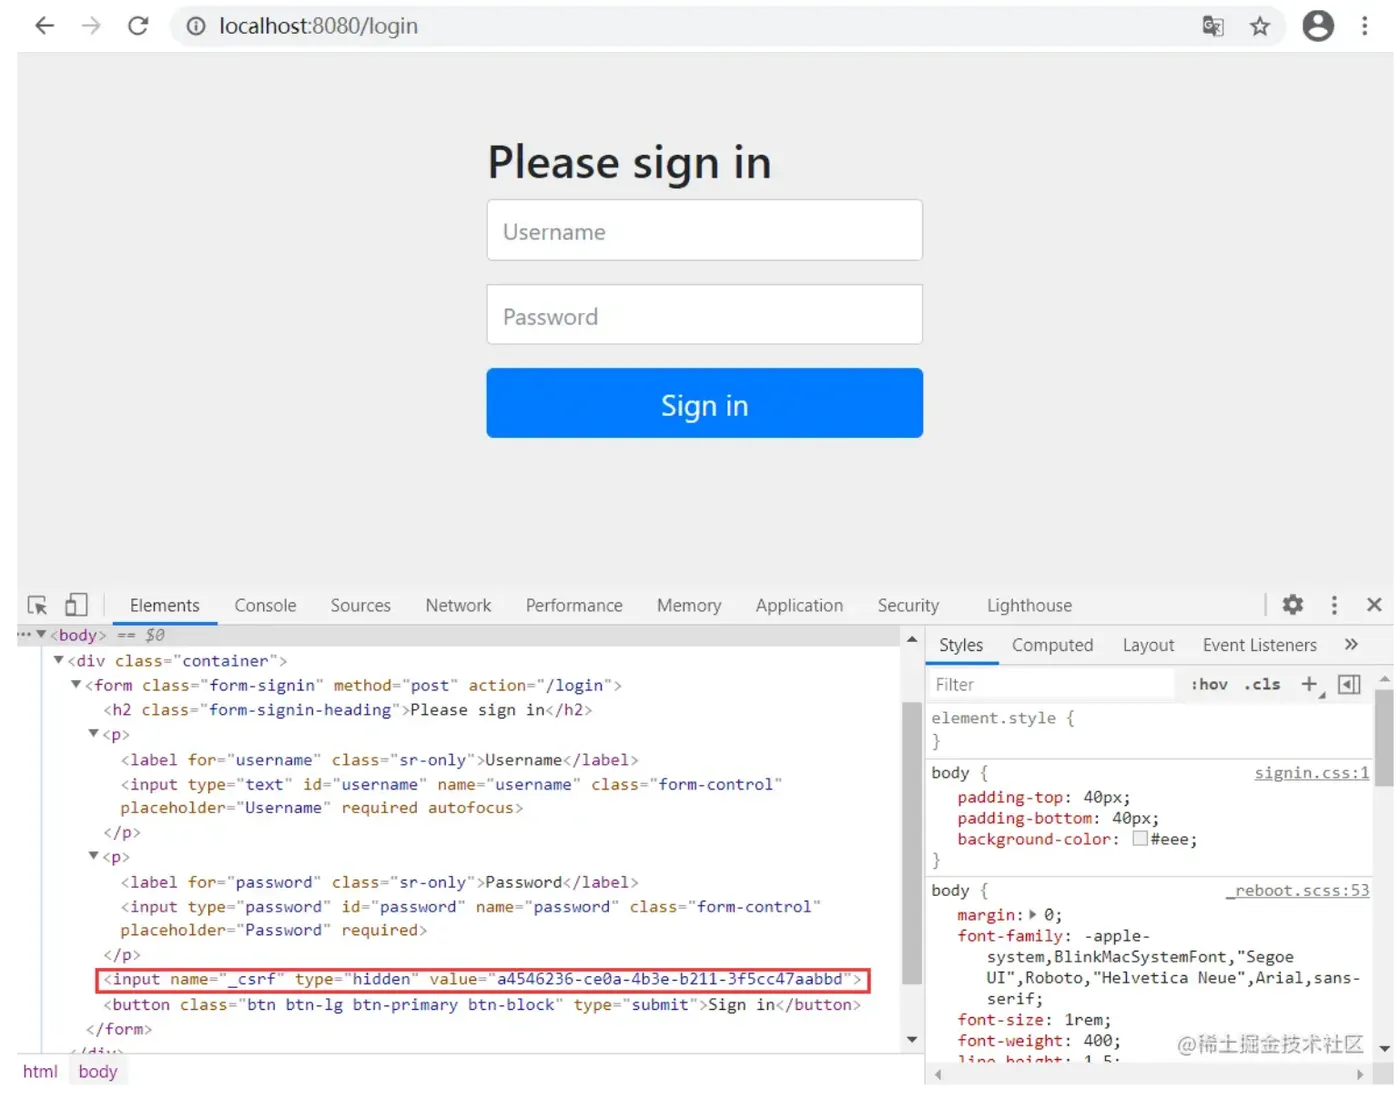1400x1100 pixels.
Task: Open Chrome's three-dot menu
Action: tap(1364, 26)
